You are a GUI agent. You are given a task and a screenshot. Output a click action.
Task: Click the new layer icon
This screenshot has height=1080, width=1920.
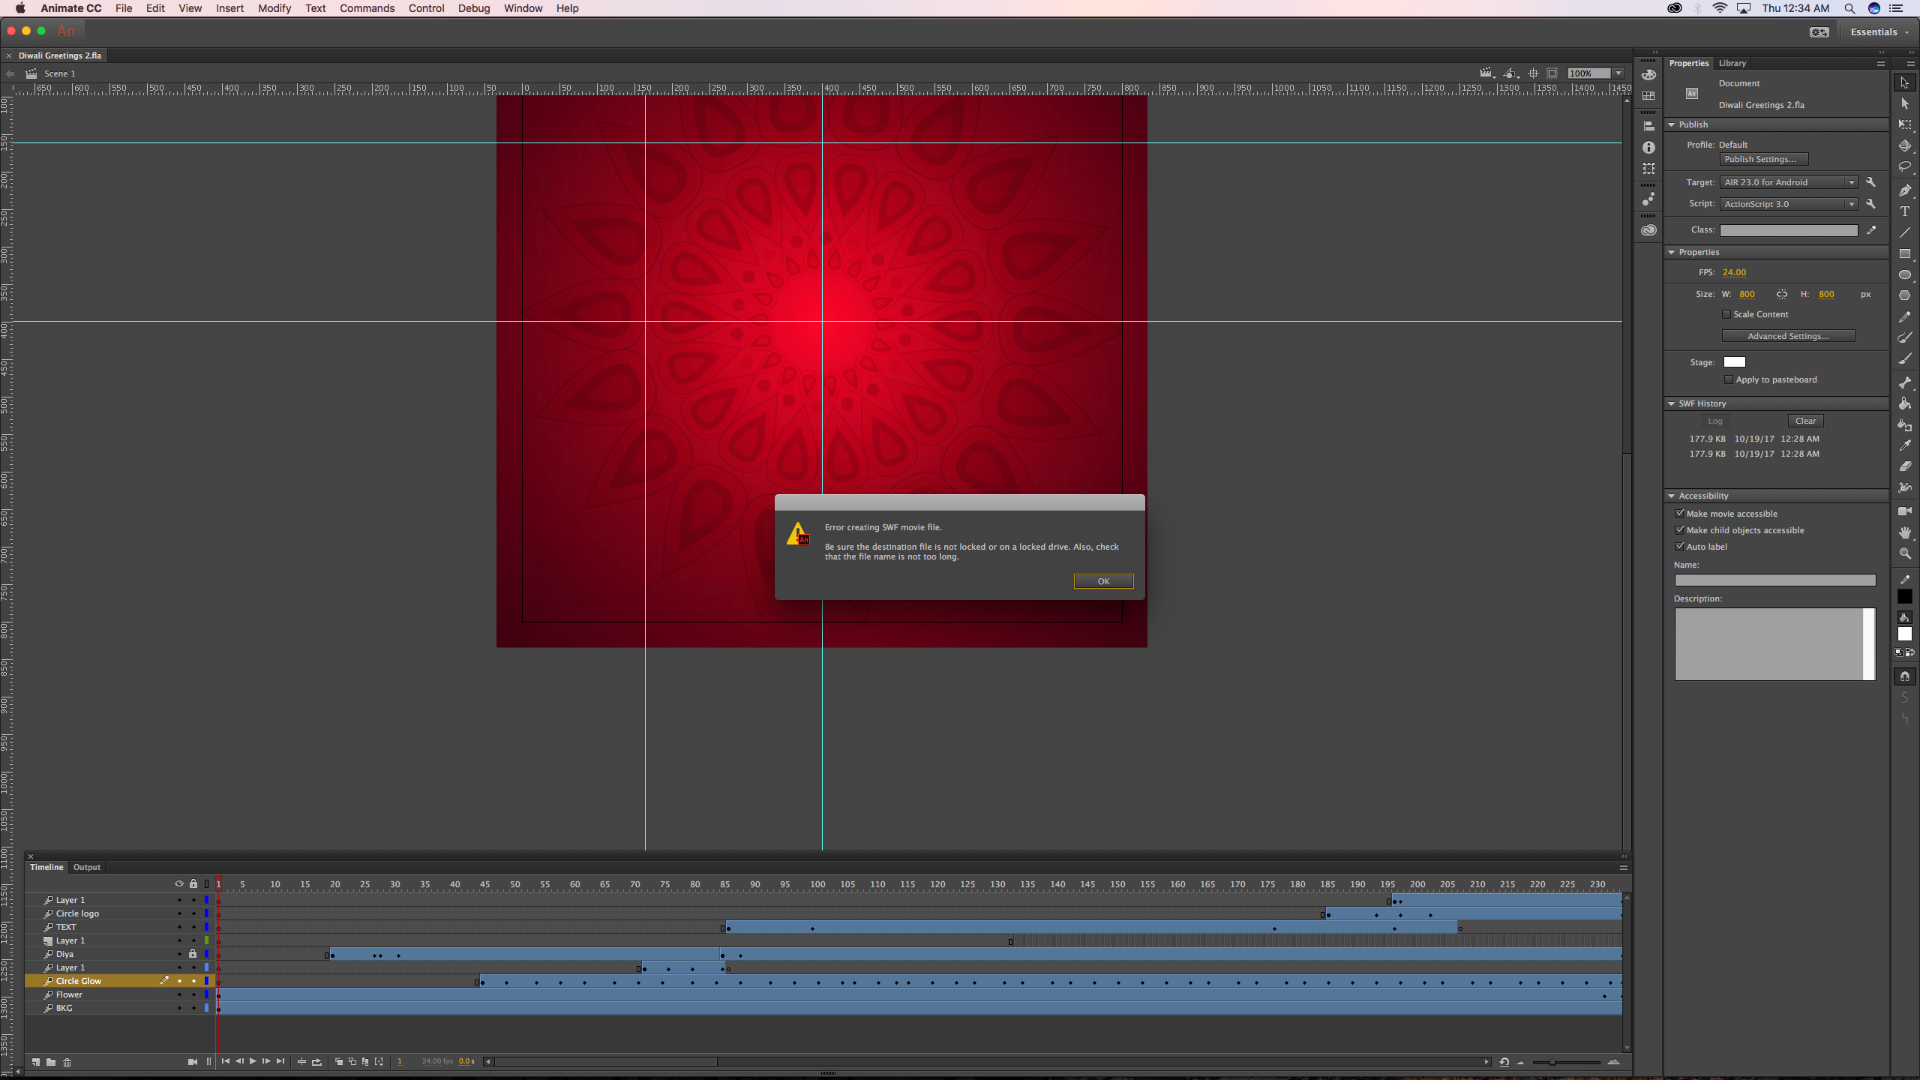36,1062
